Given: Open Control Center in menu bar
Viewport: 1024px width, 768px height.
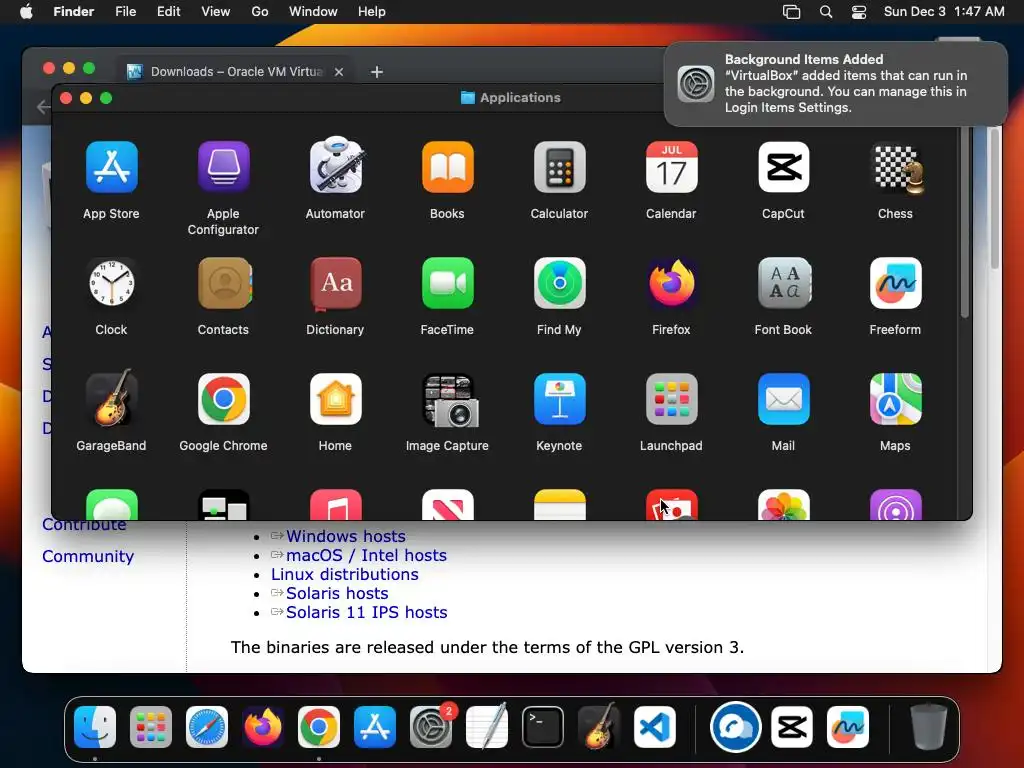Looking at the screenshot, I should [x=859, y=12].
